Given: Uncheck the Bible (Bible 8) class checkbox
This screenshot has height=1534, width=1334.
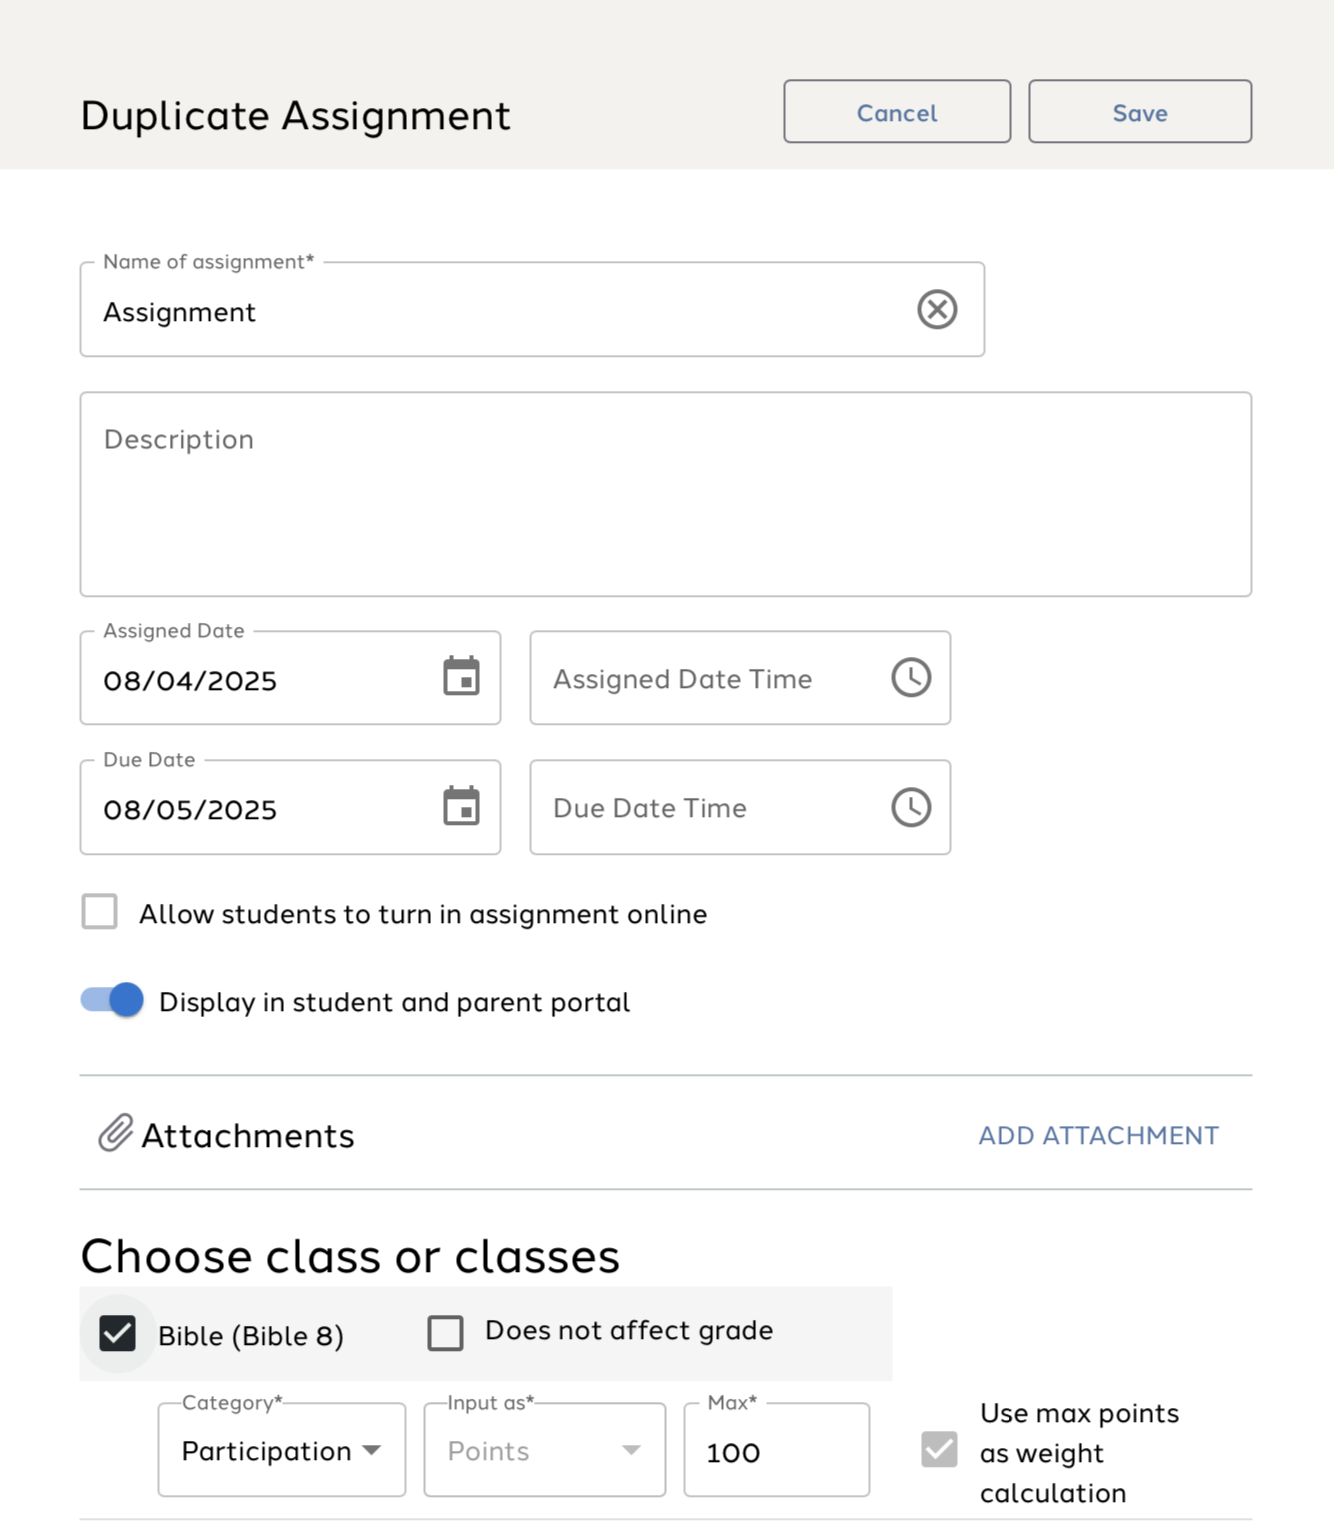Looking at the screenshot, I should 118,1333.
